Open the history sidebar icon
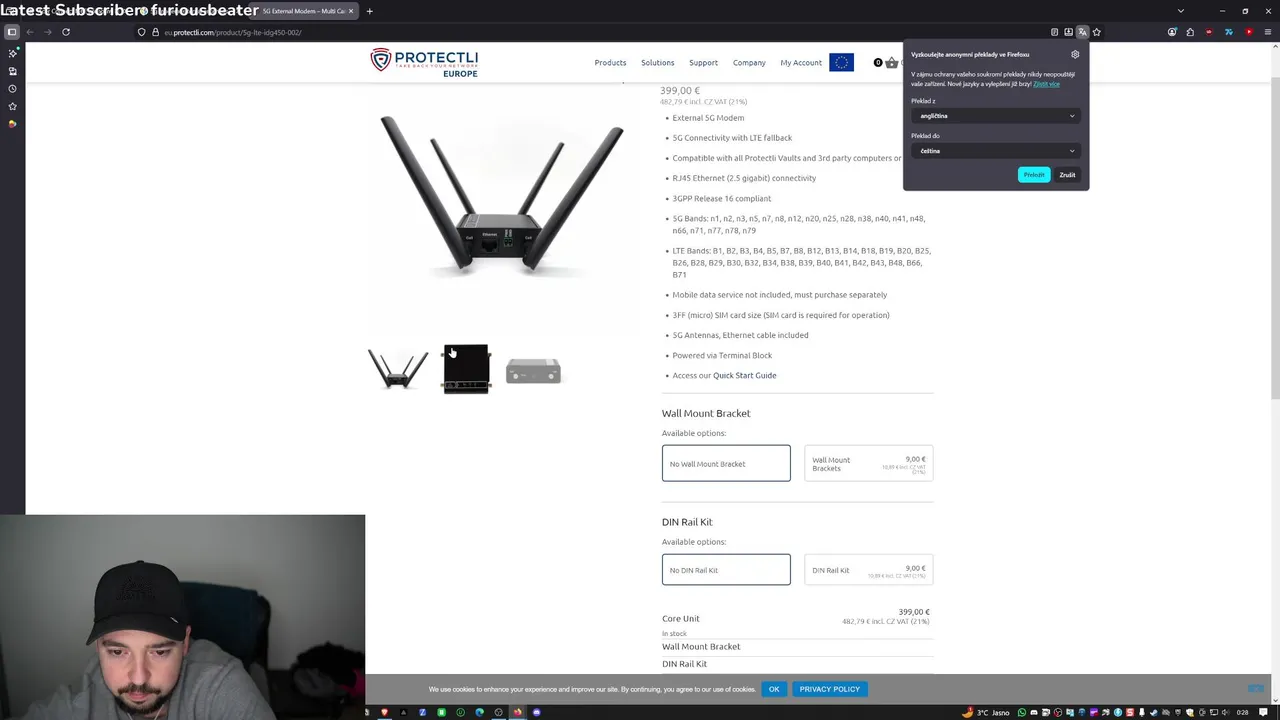This screenshot has height=720, width=1280. point(12,89)
